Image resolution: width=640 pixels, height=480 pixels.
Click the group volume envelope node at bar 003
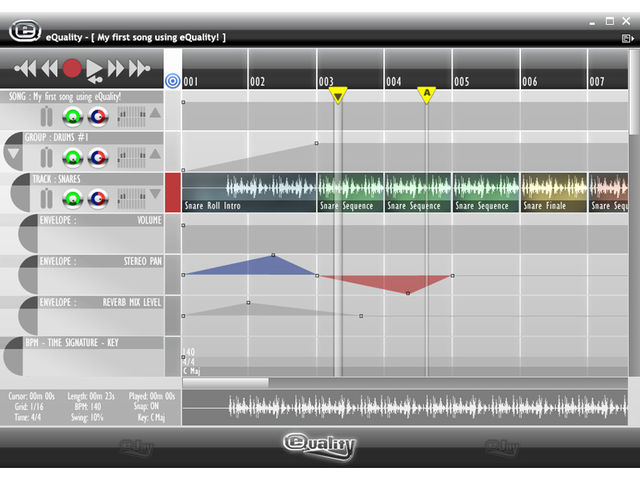pos(316,143)
